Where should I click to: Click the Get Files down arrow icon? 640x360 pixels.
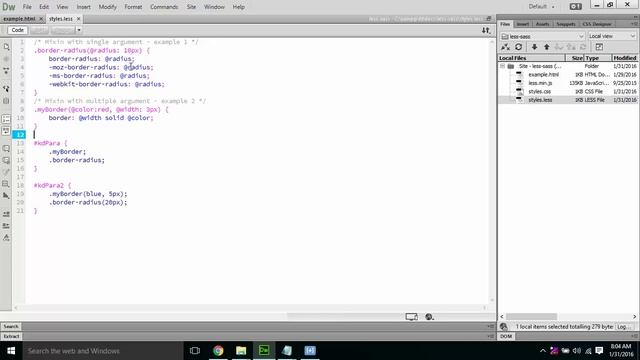[534, 47]
